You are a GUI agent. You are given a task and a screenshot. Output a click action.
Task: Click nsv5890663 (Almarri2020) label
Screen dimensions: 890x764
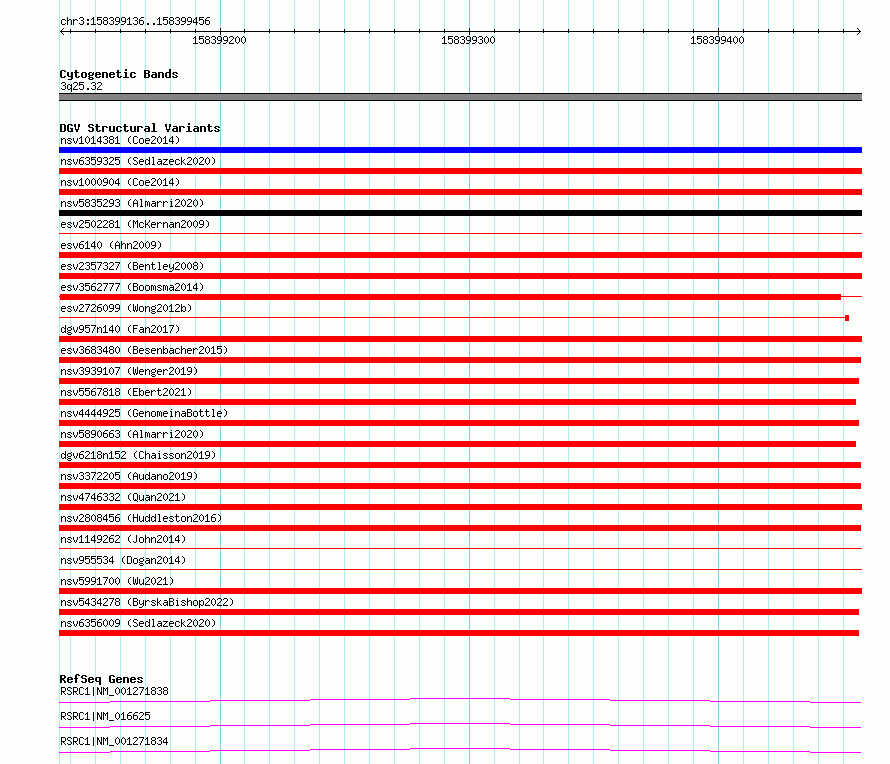132,434
